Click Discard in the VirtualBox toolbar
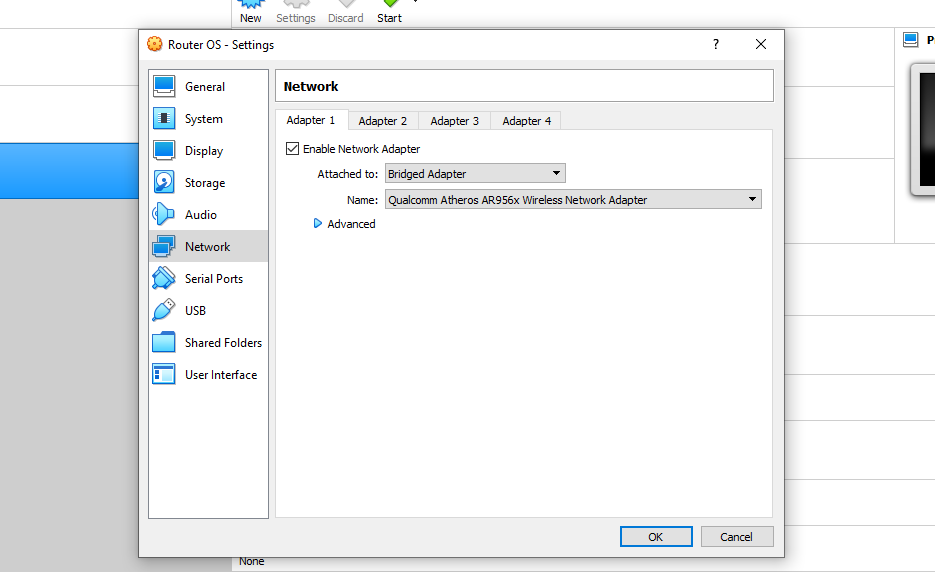Viewport: 935px width, 572px height. pos(346,13)
